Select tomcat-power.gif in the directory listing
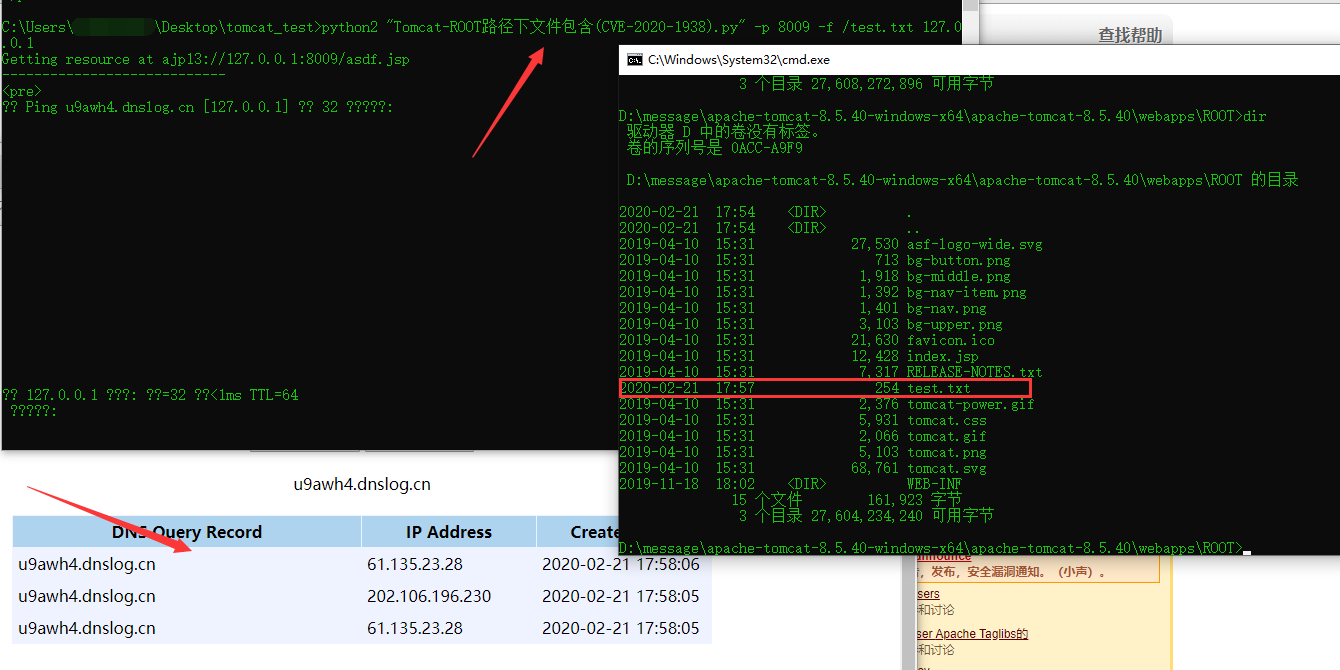 (971, 404)
